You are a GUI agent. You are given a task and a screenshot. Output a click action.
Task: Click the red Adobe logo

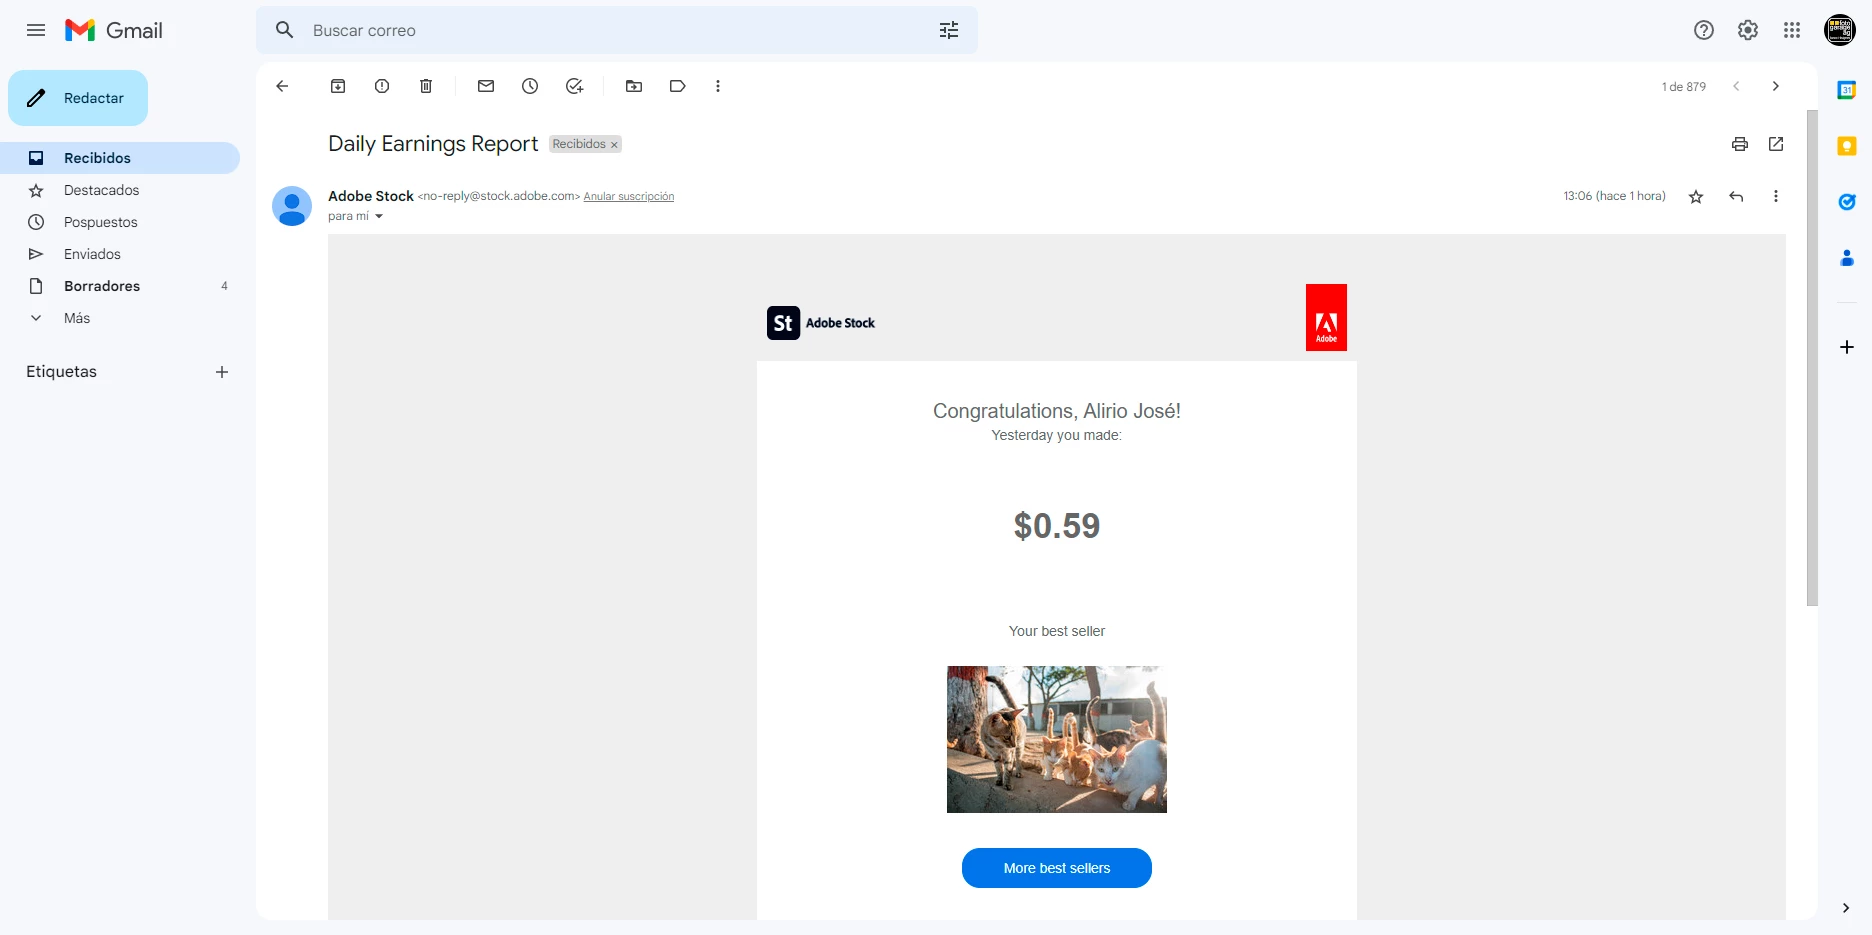tap(1326, 317)
